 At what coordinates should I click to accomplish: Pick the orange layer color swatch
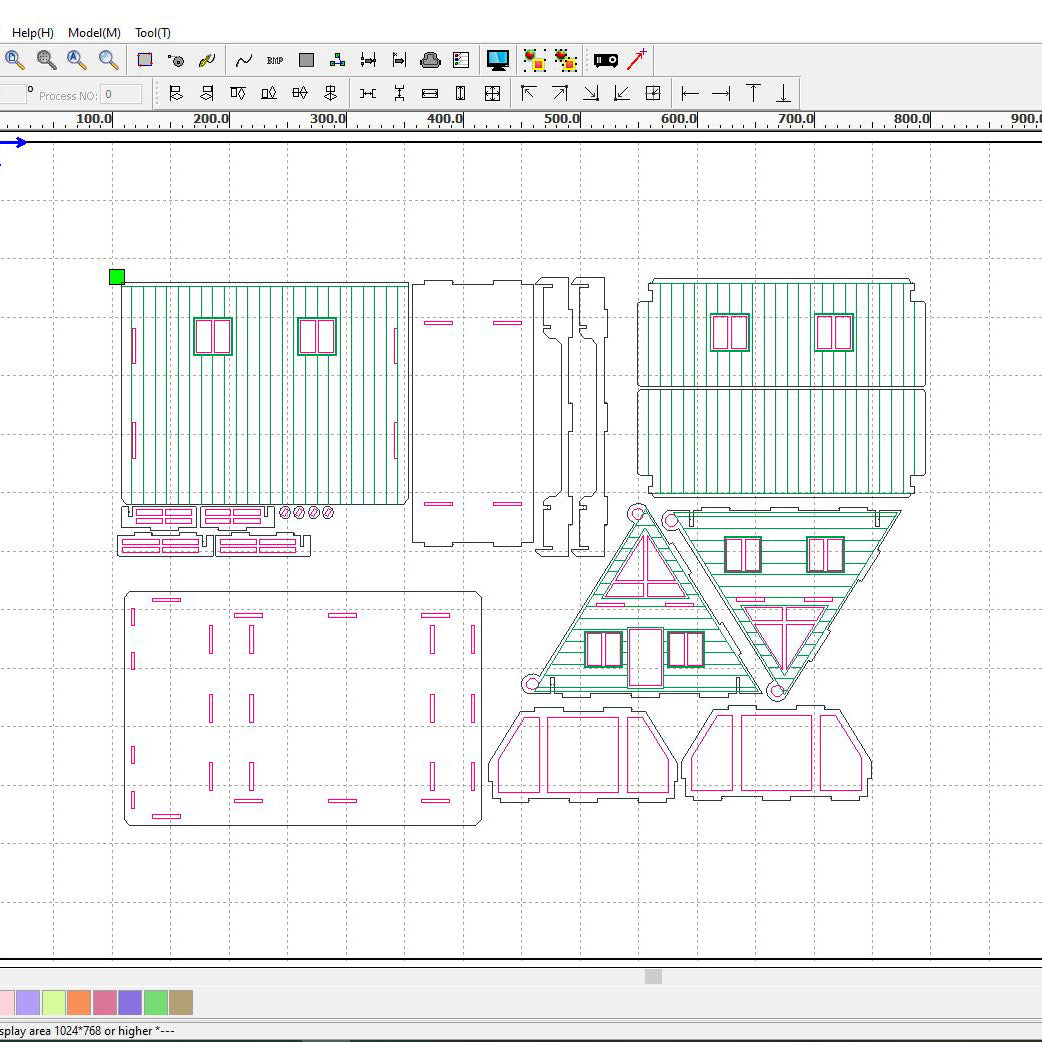click(x=79, y=1002)
